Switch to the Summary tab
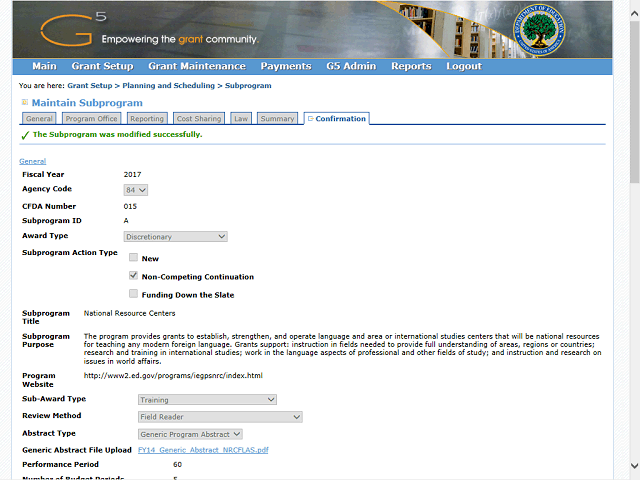 pyautogui.click(x=278, y=119)
